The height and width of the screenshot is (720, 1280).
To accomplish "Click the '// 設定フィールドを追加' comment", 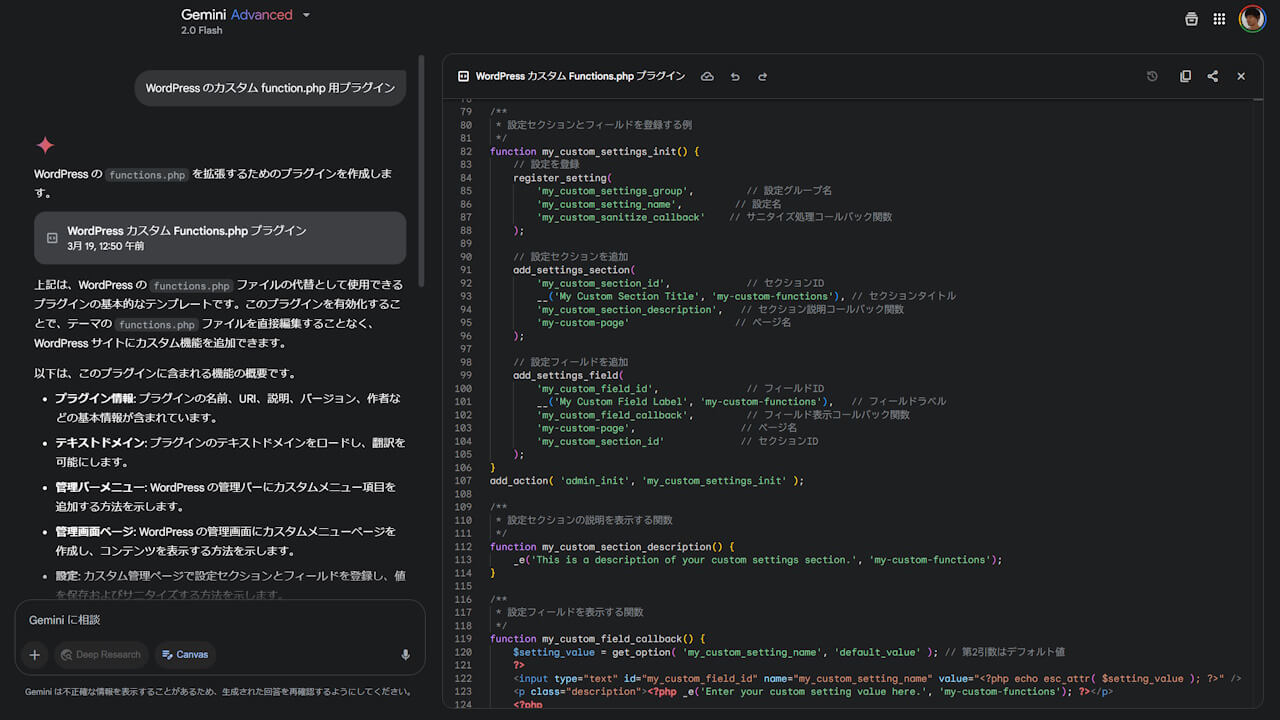I will coord(571,362).
